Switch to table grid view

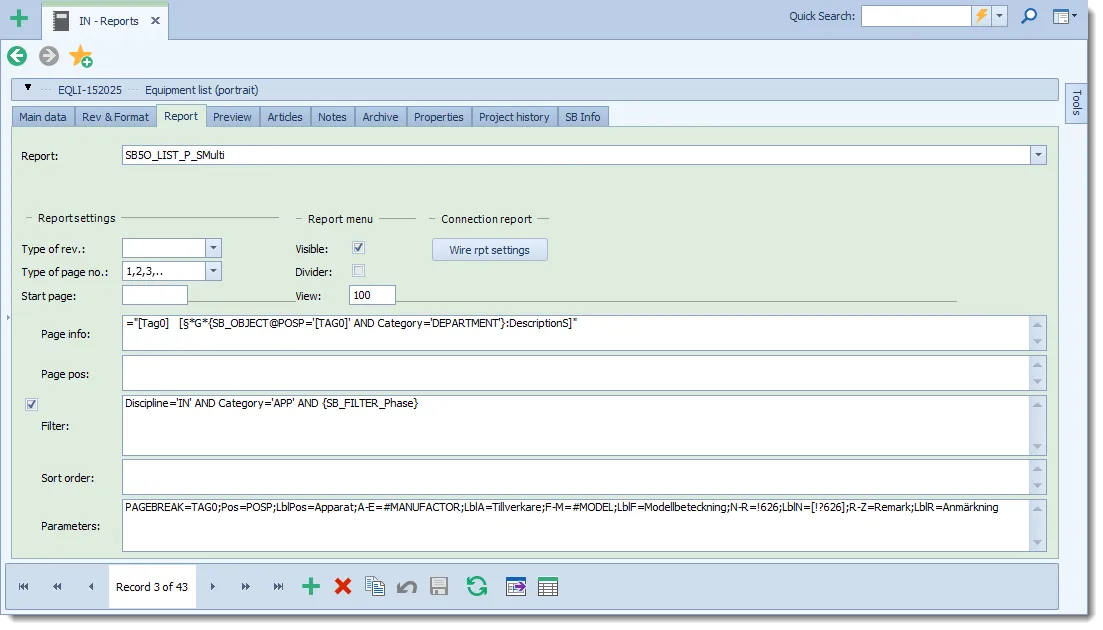click(547, 586)
